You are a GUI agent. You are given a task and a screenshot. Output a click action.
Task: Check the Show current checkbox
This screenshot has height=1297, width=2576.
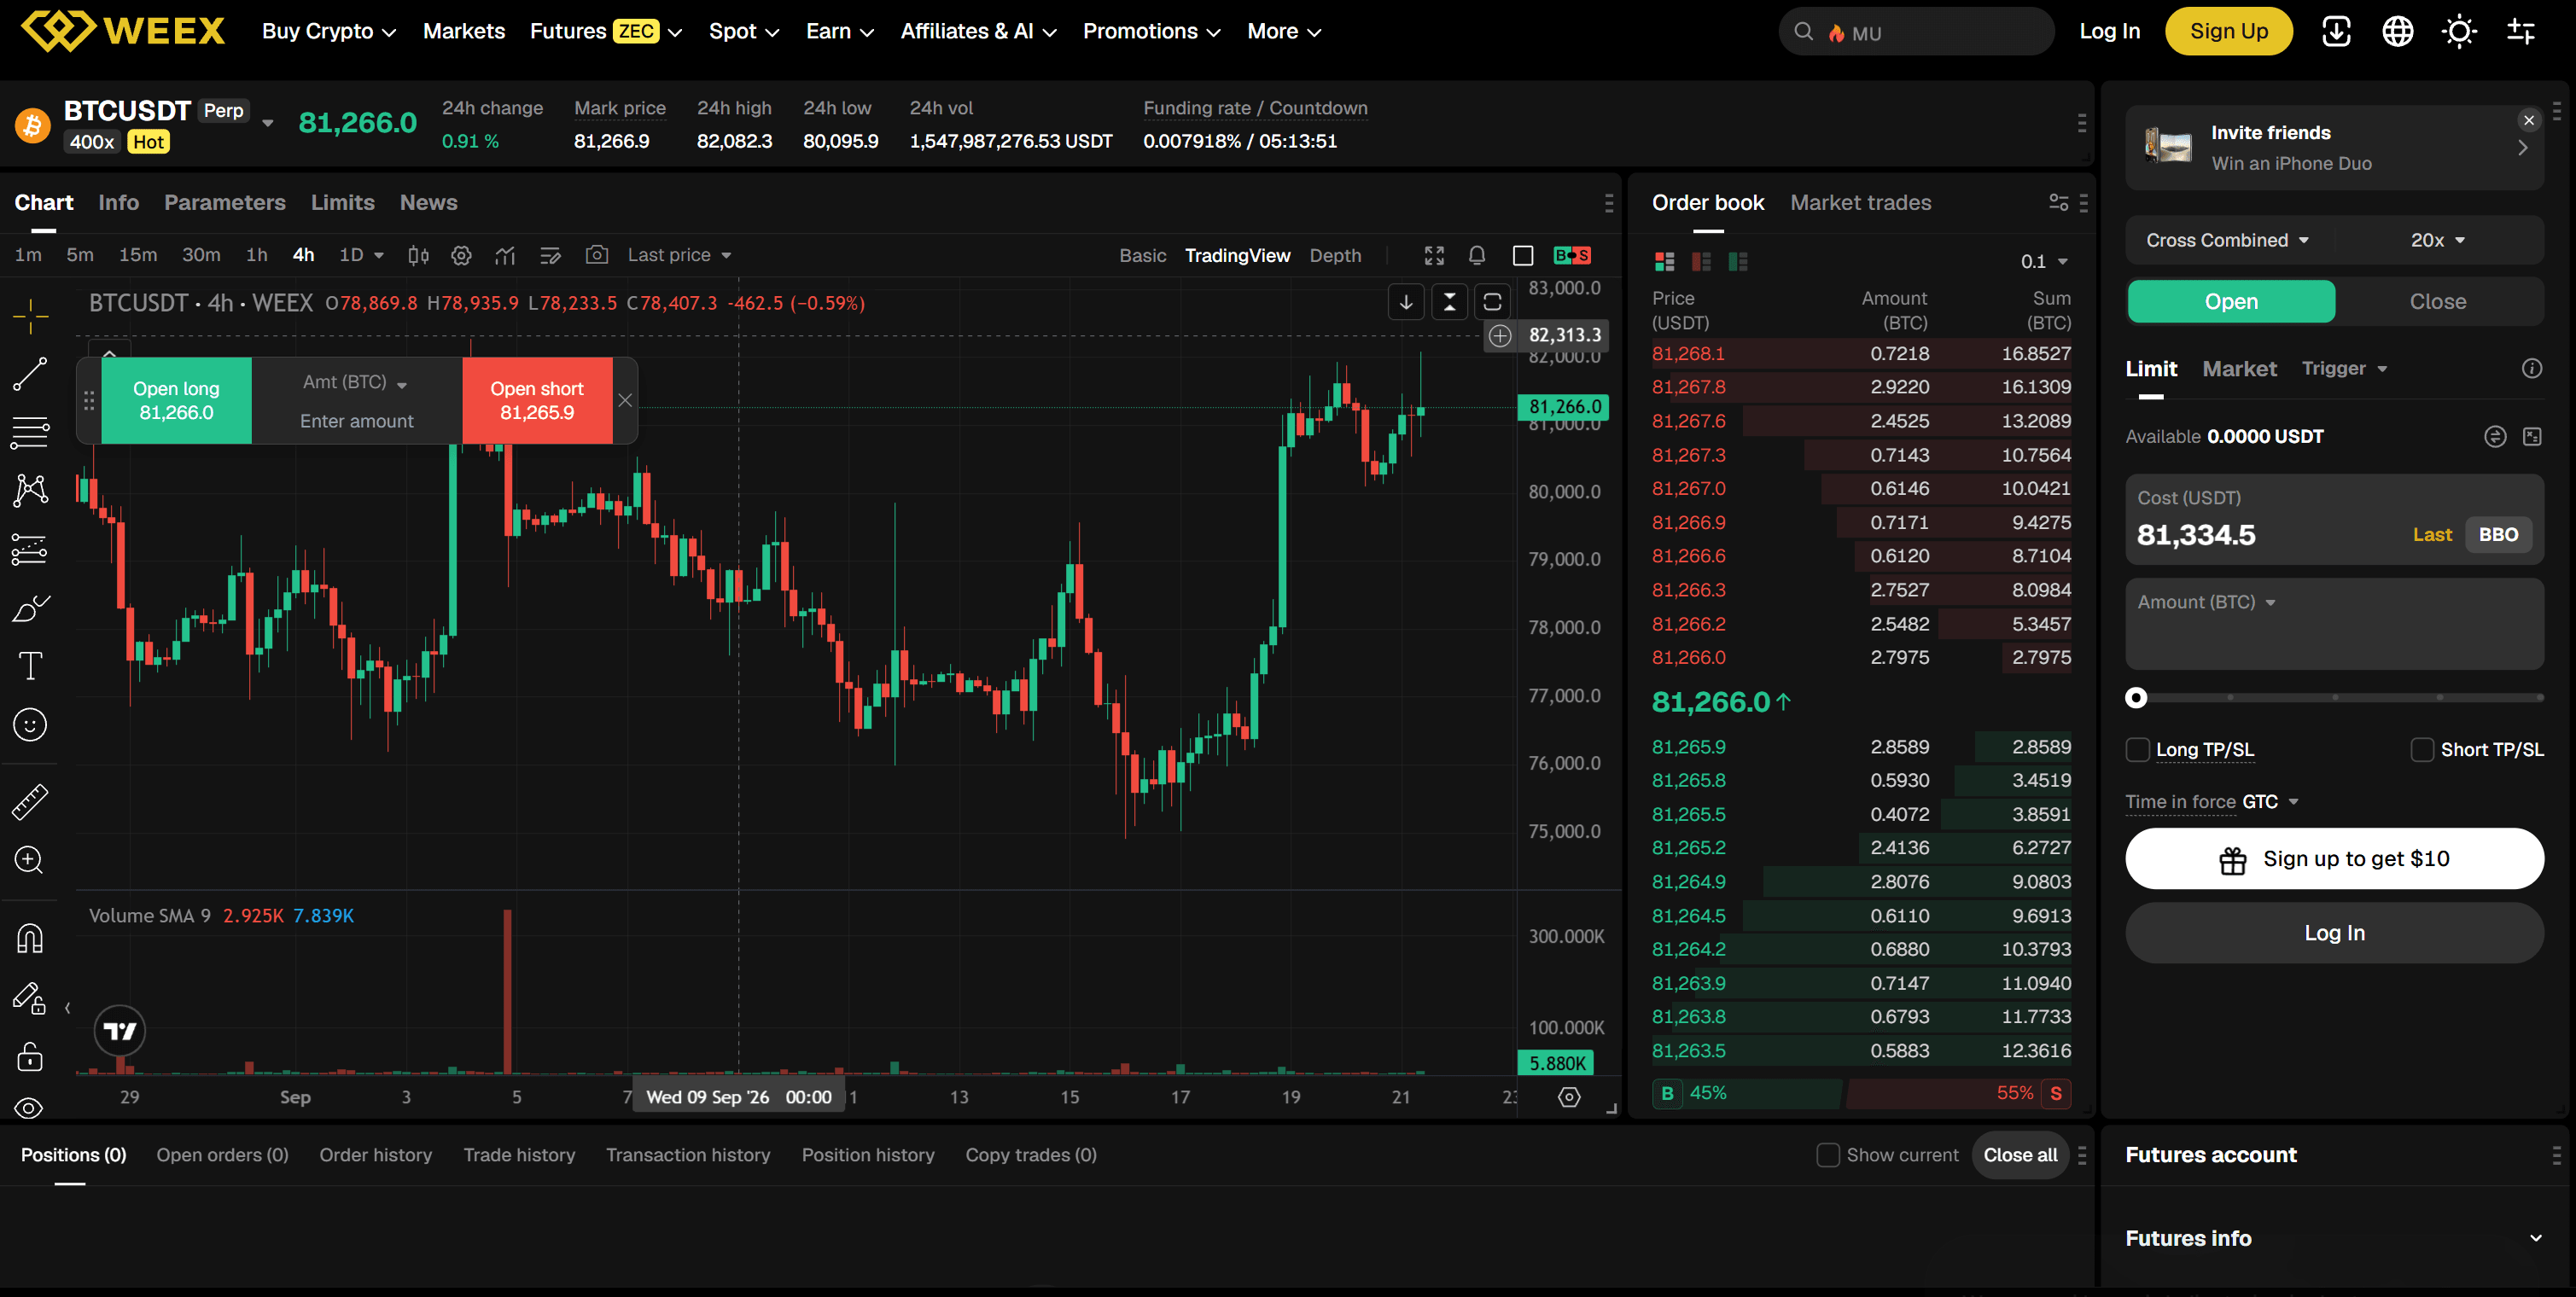(1828, 1155)
